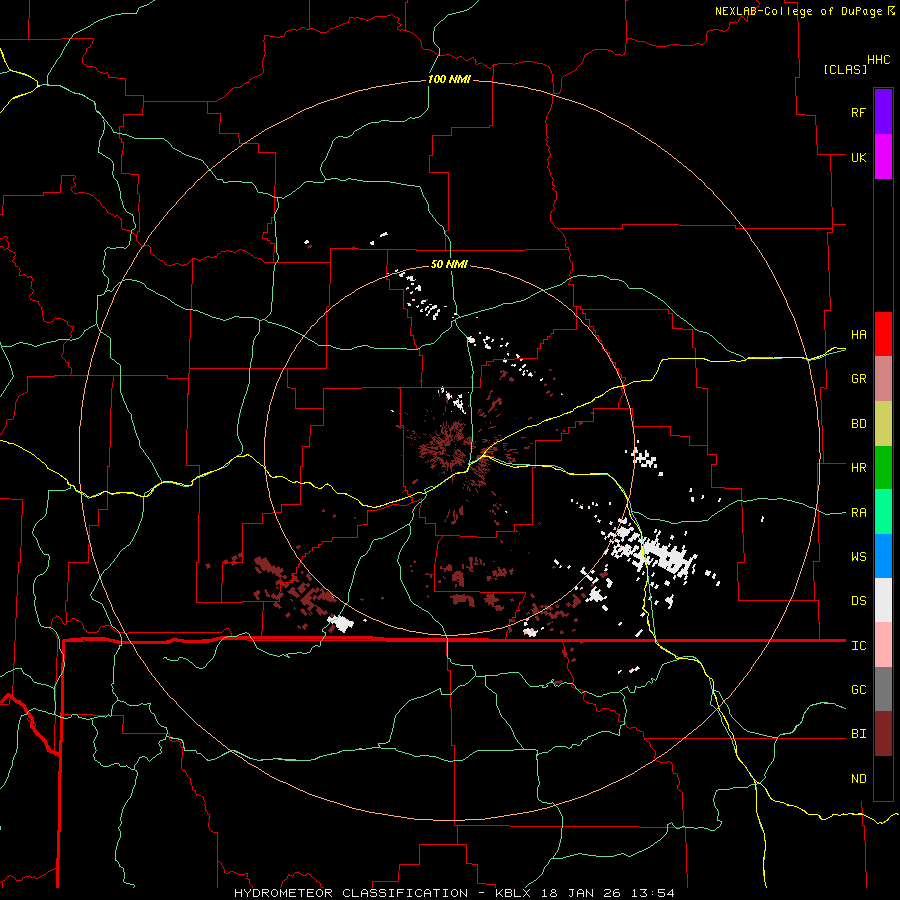Viewport: 900px width, 900px height.
Task: Click the NEXLAB-College of DuPage credit text
Action: [798, 11]
